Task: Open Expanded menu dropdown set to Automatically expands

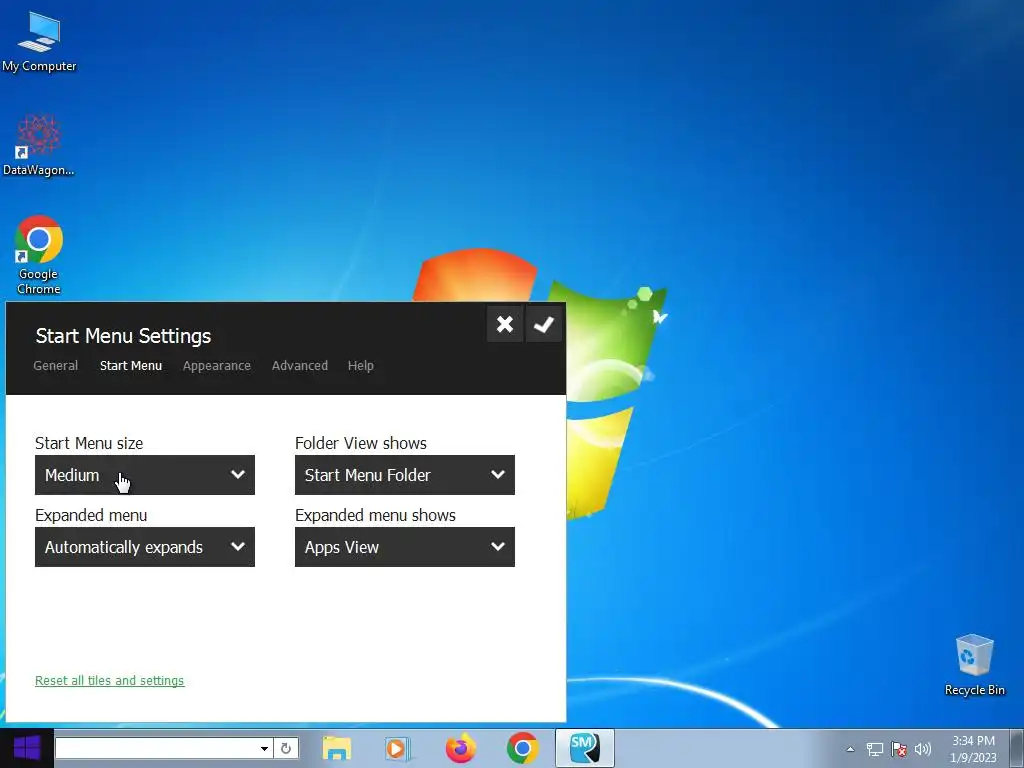Action: [x=145, y=547]
